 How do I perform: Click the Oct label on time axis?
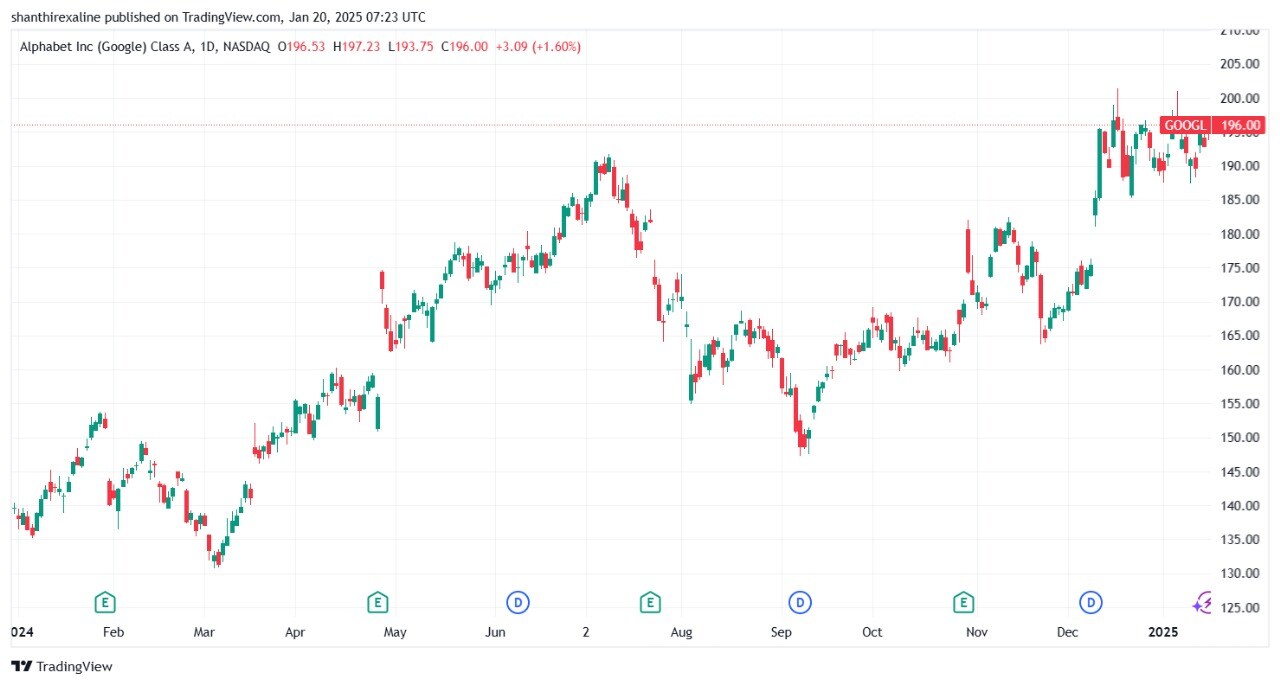click(872, 632)
